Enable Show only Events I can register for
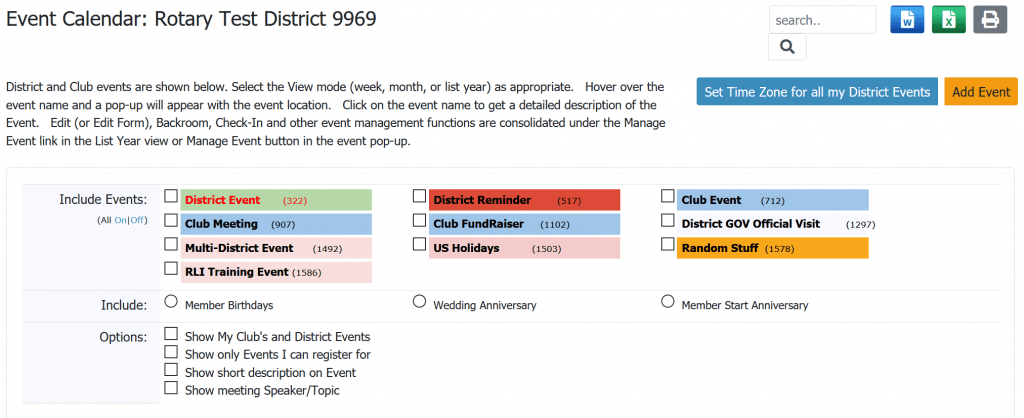Image resolution: width=1024 pixels, height=418 pixels. (x=171, y=352)
